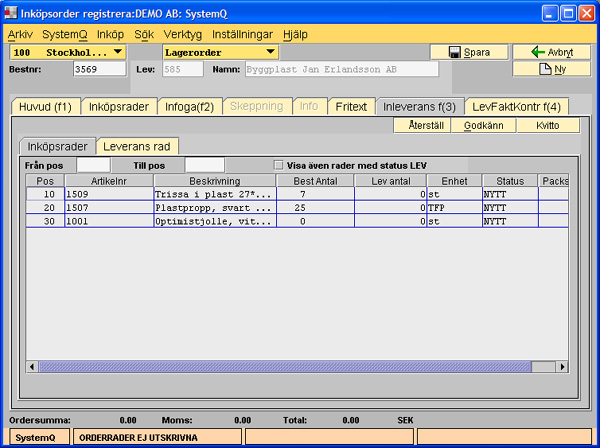Click the Kvitto button

click(548, 125)
